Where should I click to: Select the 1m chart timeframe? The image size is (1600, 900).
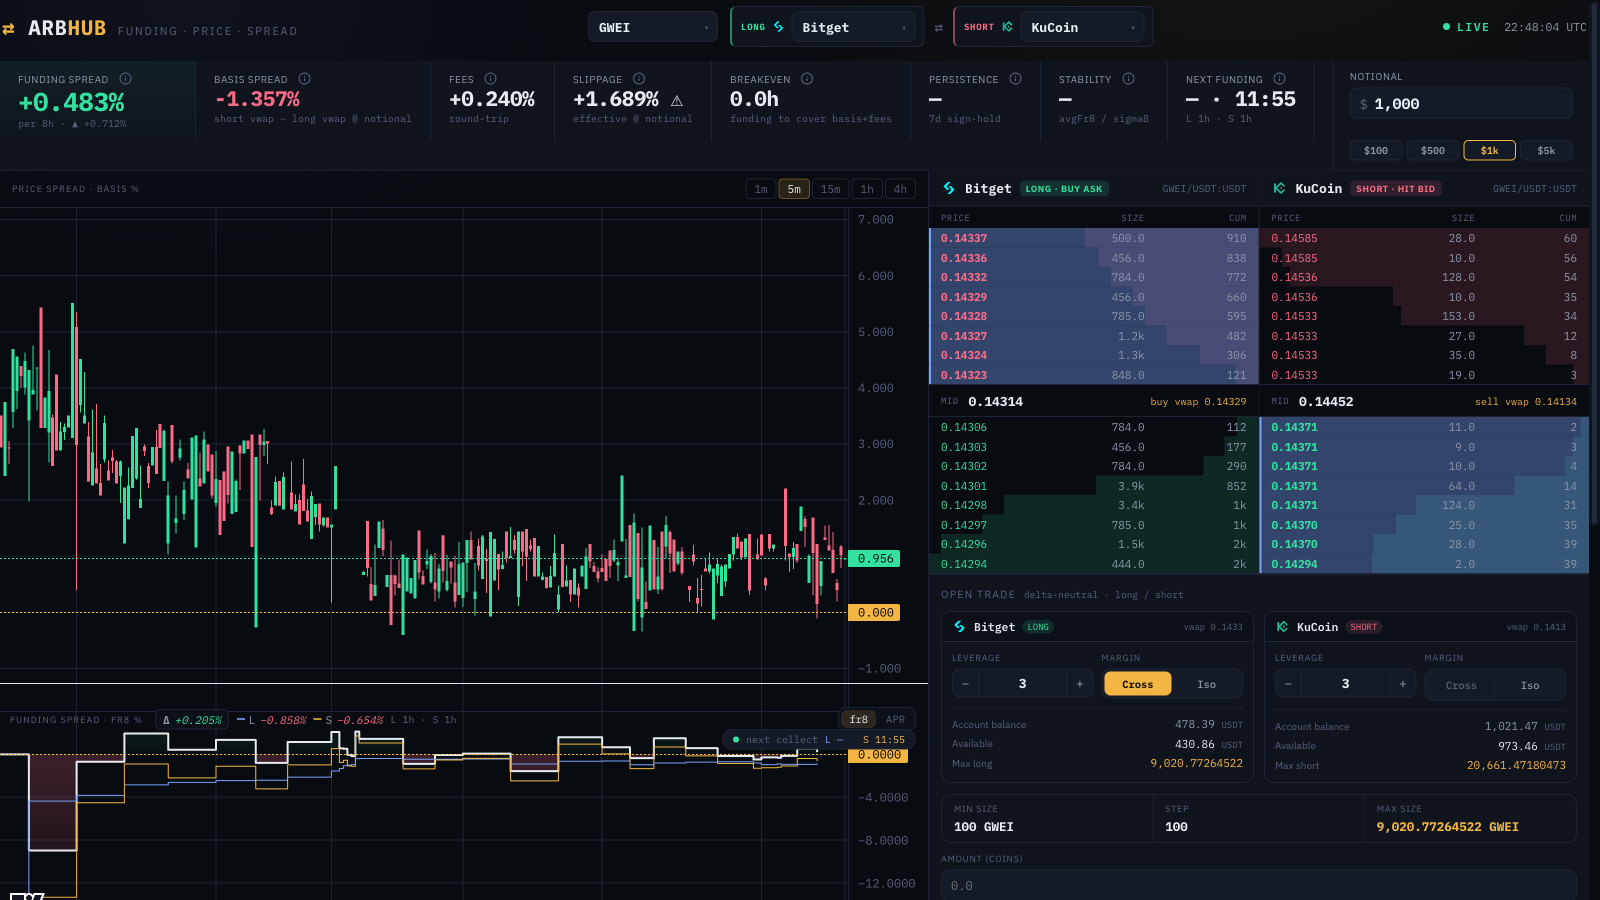point(761,189)
